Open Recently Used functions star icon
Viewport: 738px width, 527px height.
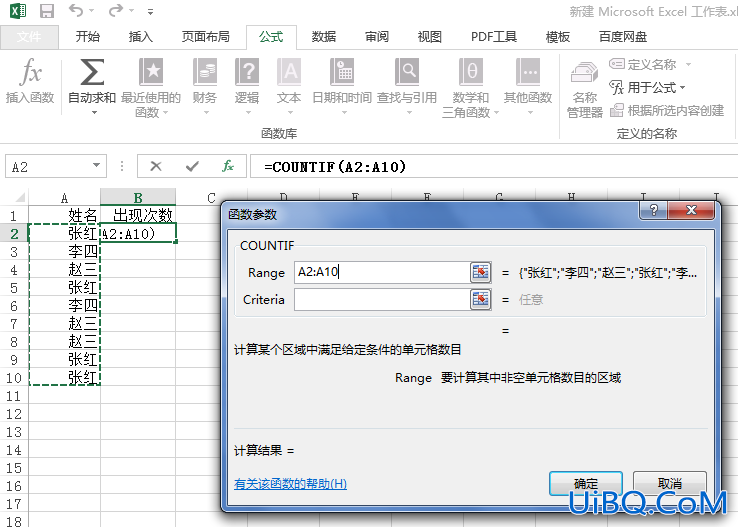[151, 72]
